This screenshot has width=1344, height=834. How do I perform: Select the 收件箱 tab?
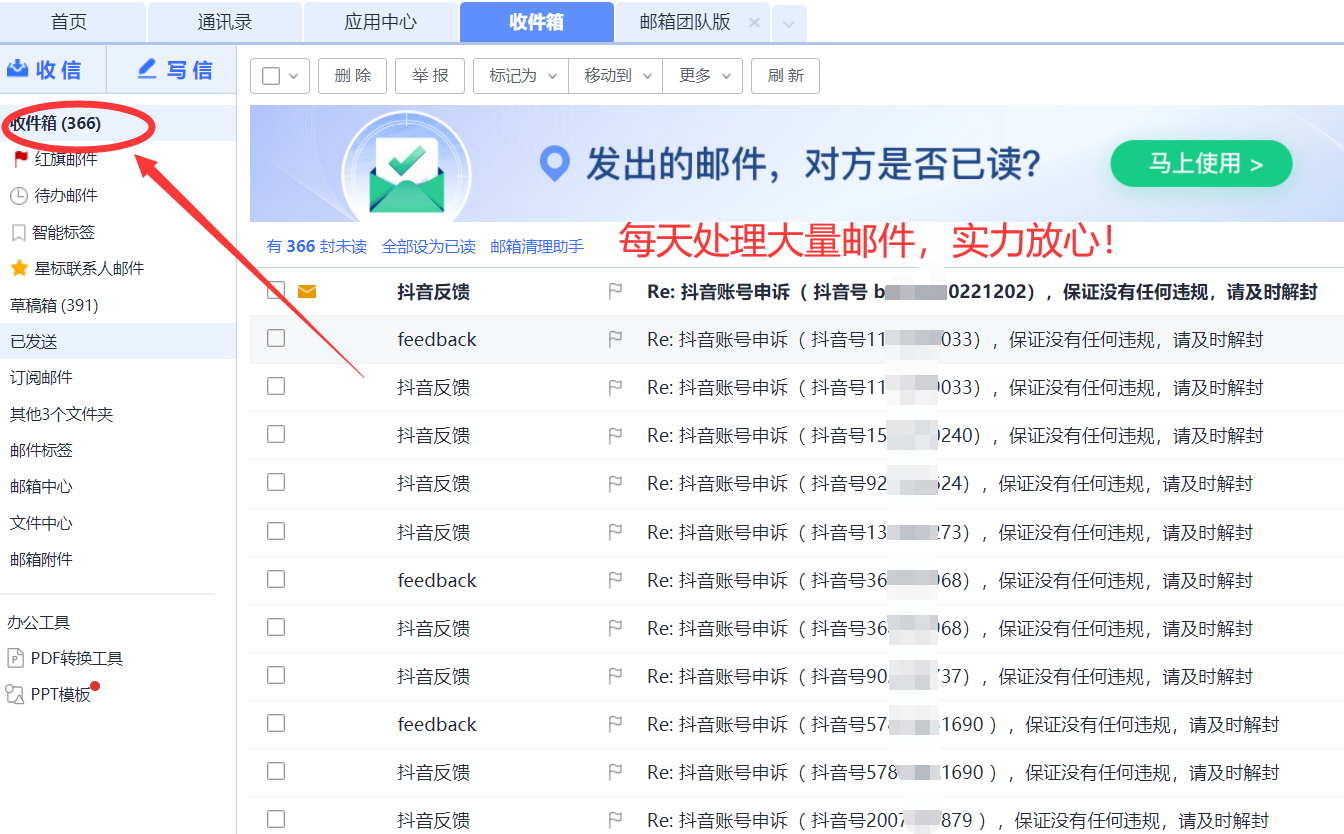point(537,22)
